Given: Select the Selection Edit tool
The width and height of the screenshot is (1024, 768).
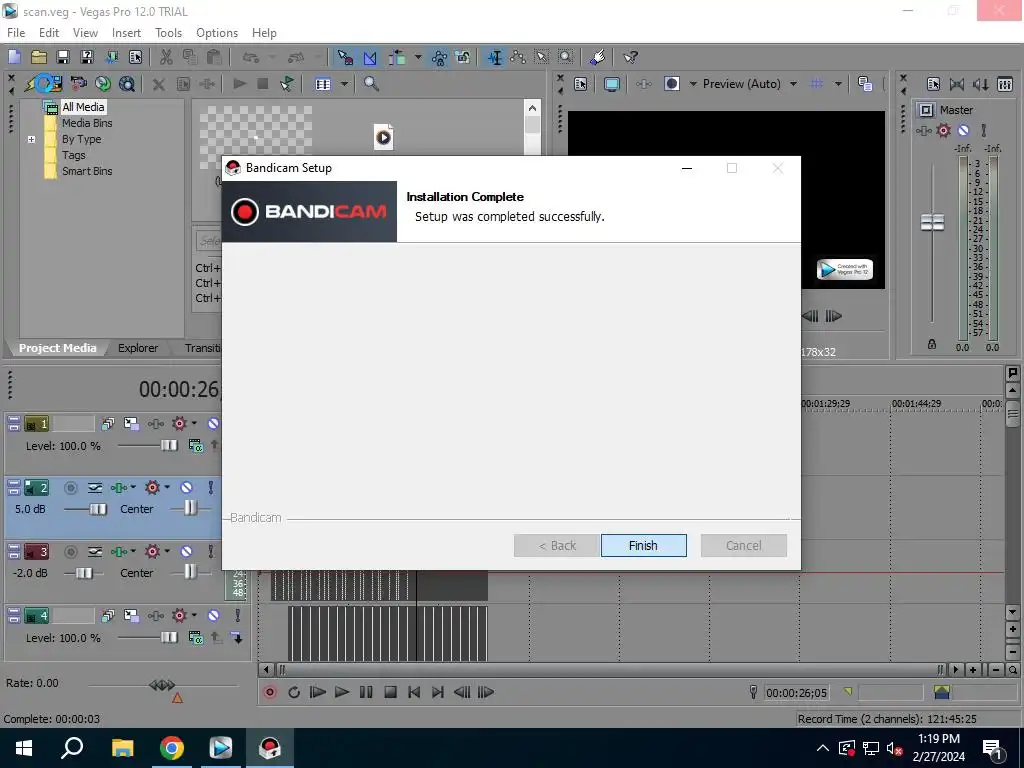Looking at the screenshot, I should pos(542,57).
